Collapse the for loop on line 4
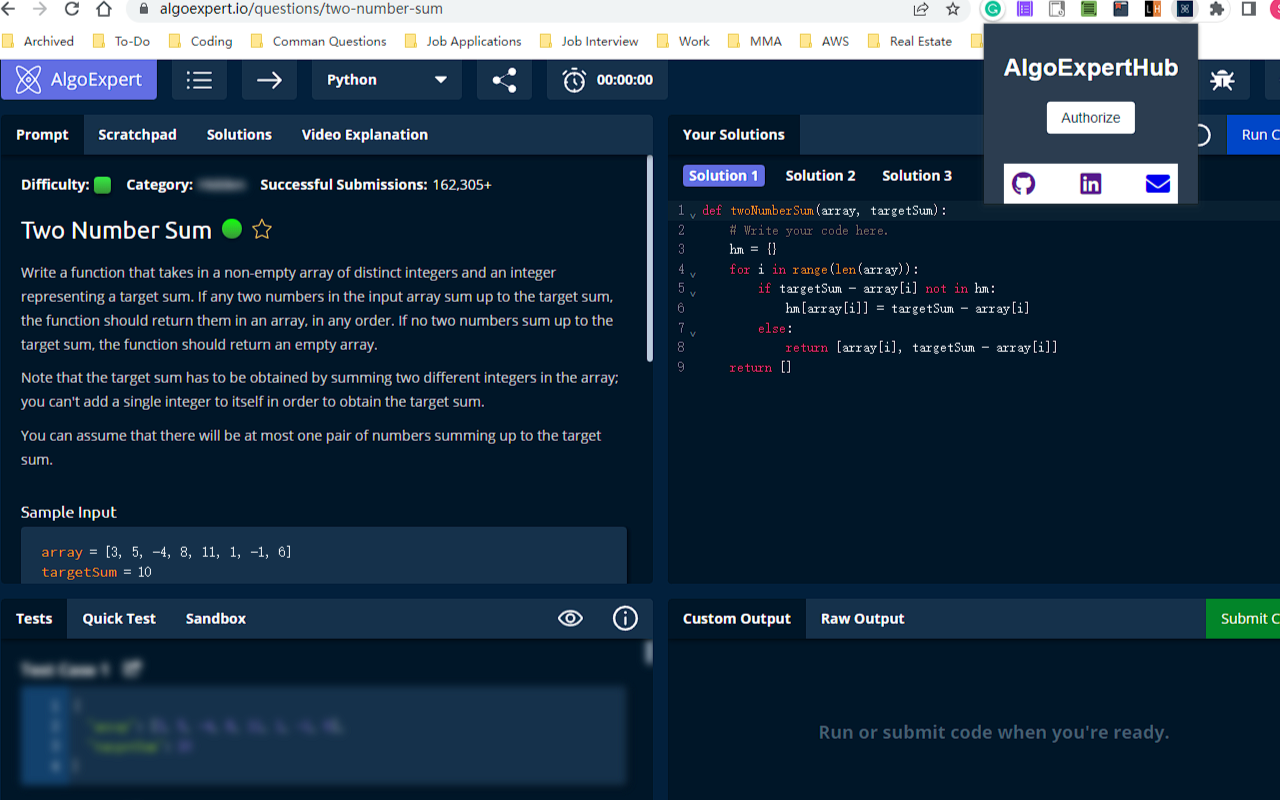1280x800 pixels. tap(693, 273)
